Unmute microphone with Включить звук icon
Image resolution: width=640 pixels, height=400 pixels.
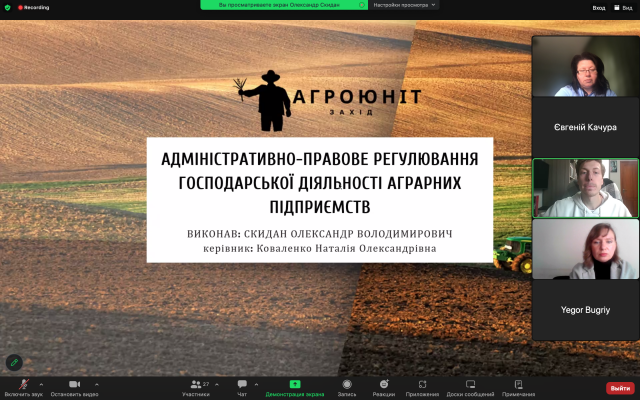[24, 384]
